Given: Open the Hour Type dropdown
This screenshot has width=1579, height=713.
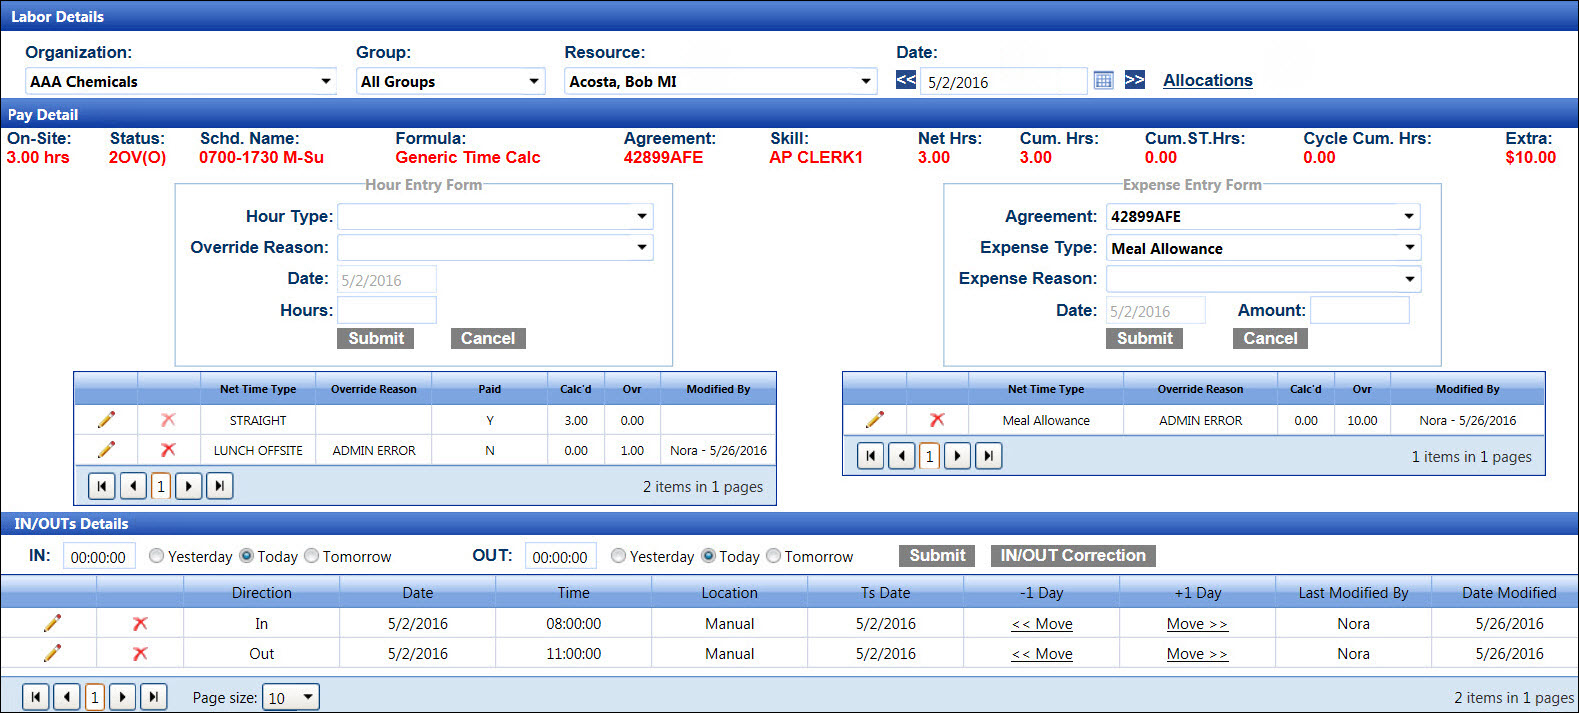Looking at the screenshot, I should point(641,216).
